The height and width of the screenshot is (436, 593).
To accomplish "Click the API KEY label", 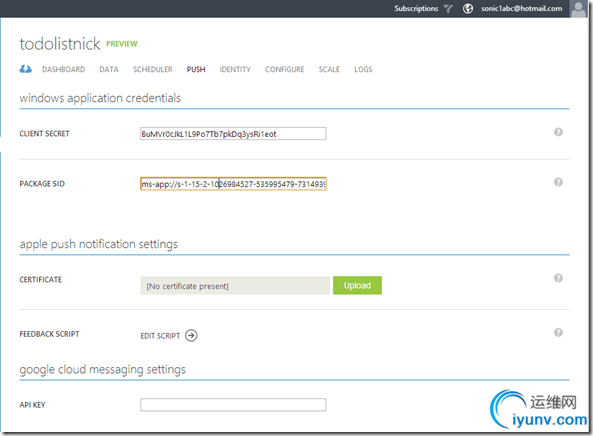I will (33, 405).
